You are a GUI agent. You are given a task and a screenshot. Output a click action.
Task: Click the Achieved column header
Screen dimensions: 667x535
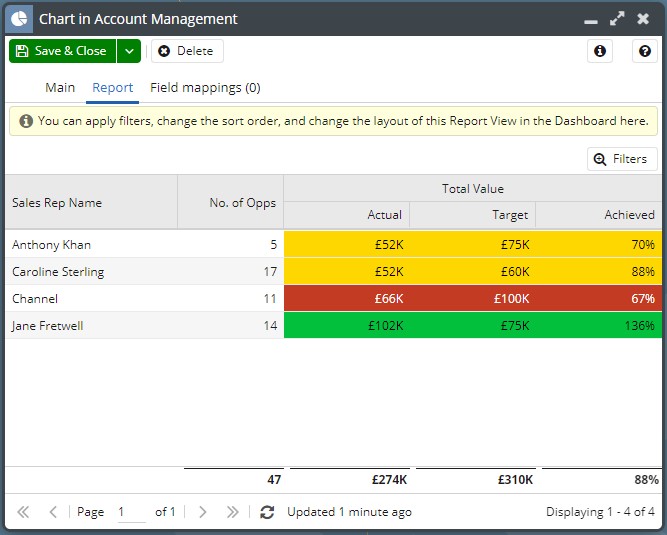tap(599, 215)
